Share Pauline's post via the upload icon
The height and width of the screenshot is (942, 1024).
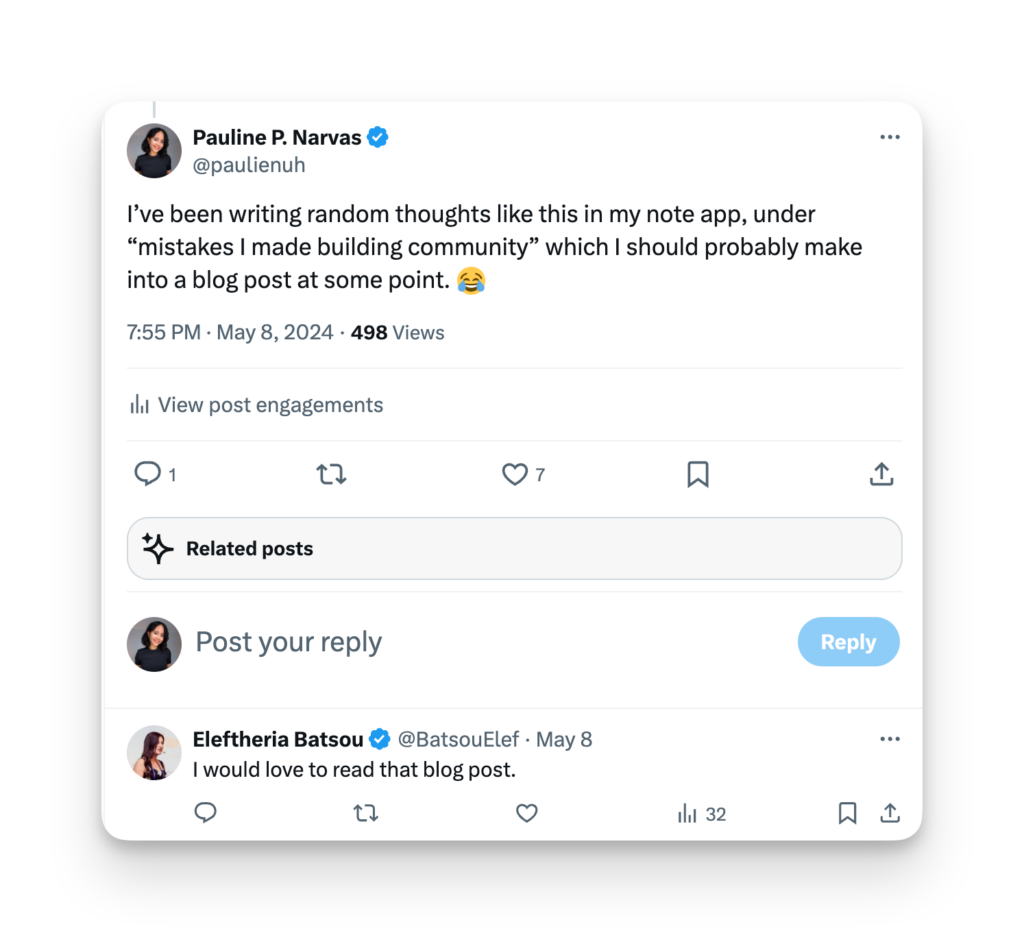pos(881,474)
